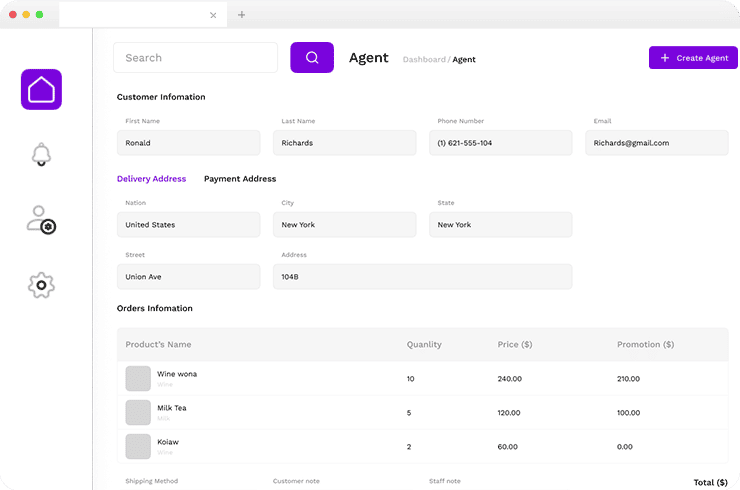
Task: Click the Phone Number field
Action: coord(500,143)
